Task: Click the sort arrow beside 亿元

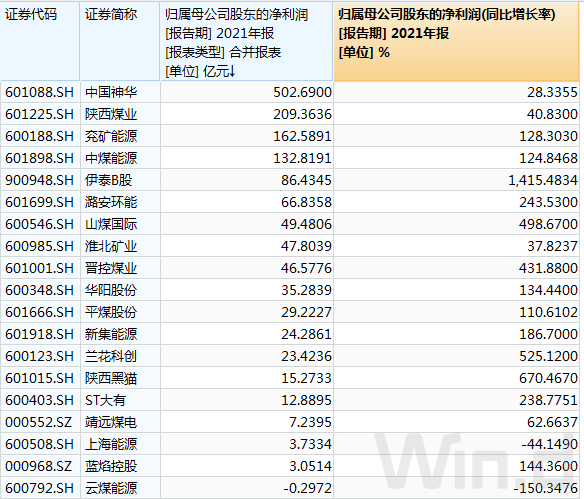Action: click(x=232, y=71)
